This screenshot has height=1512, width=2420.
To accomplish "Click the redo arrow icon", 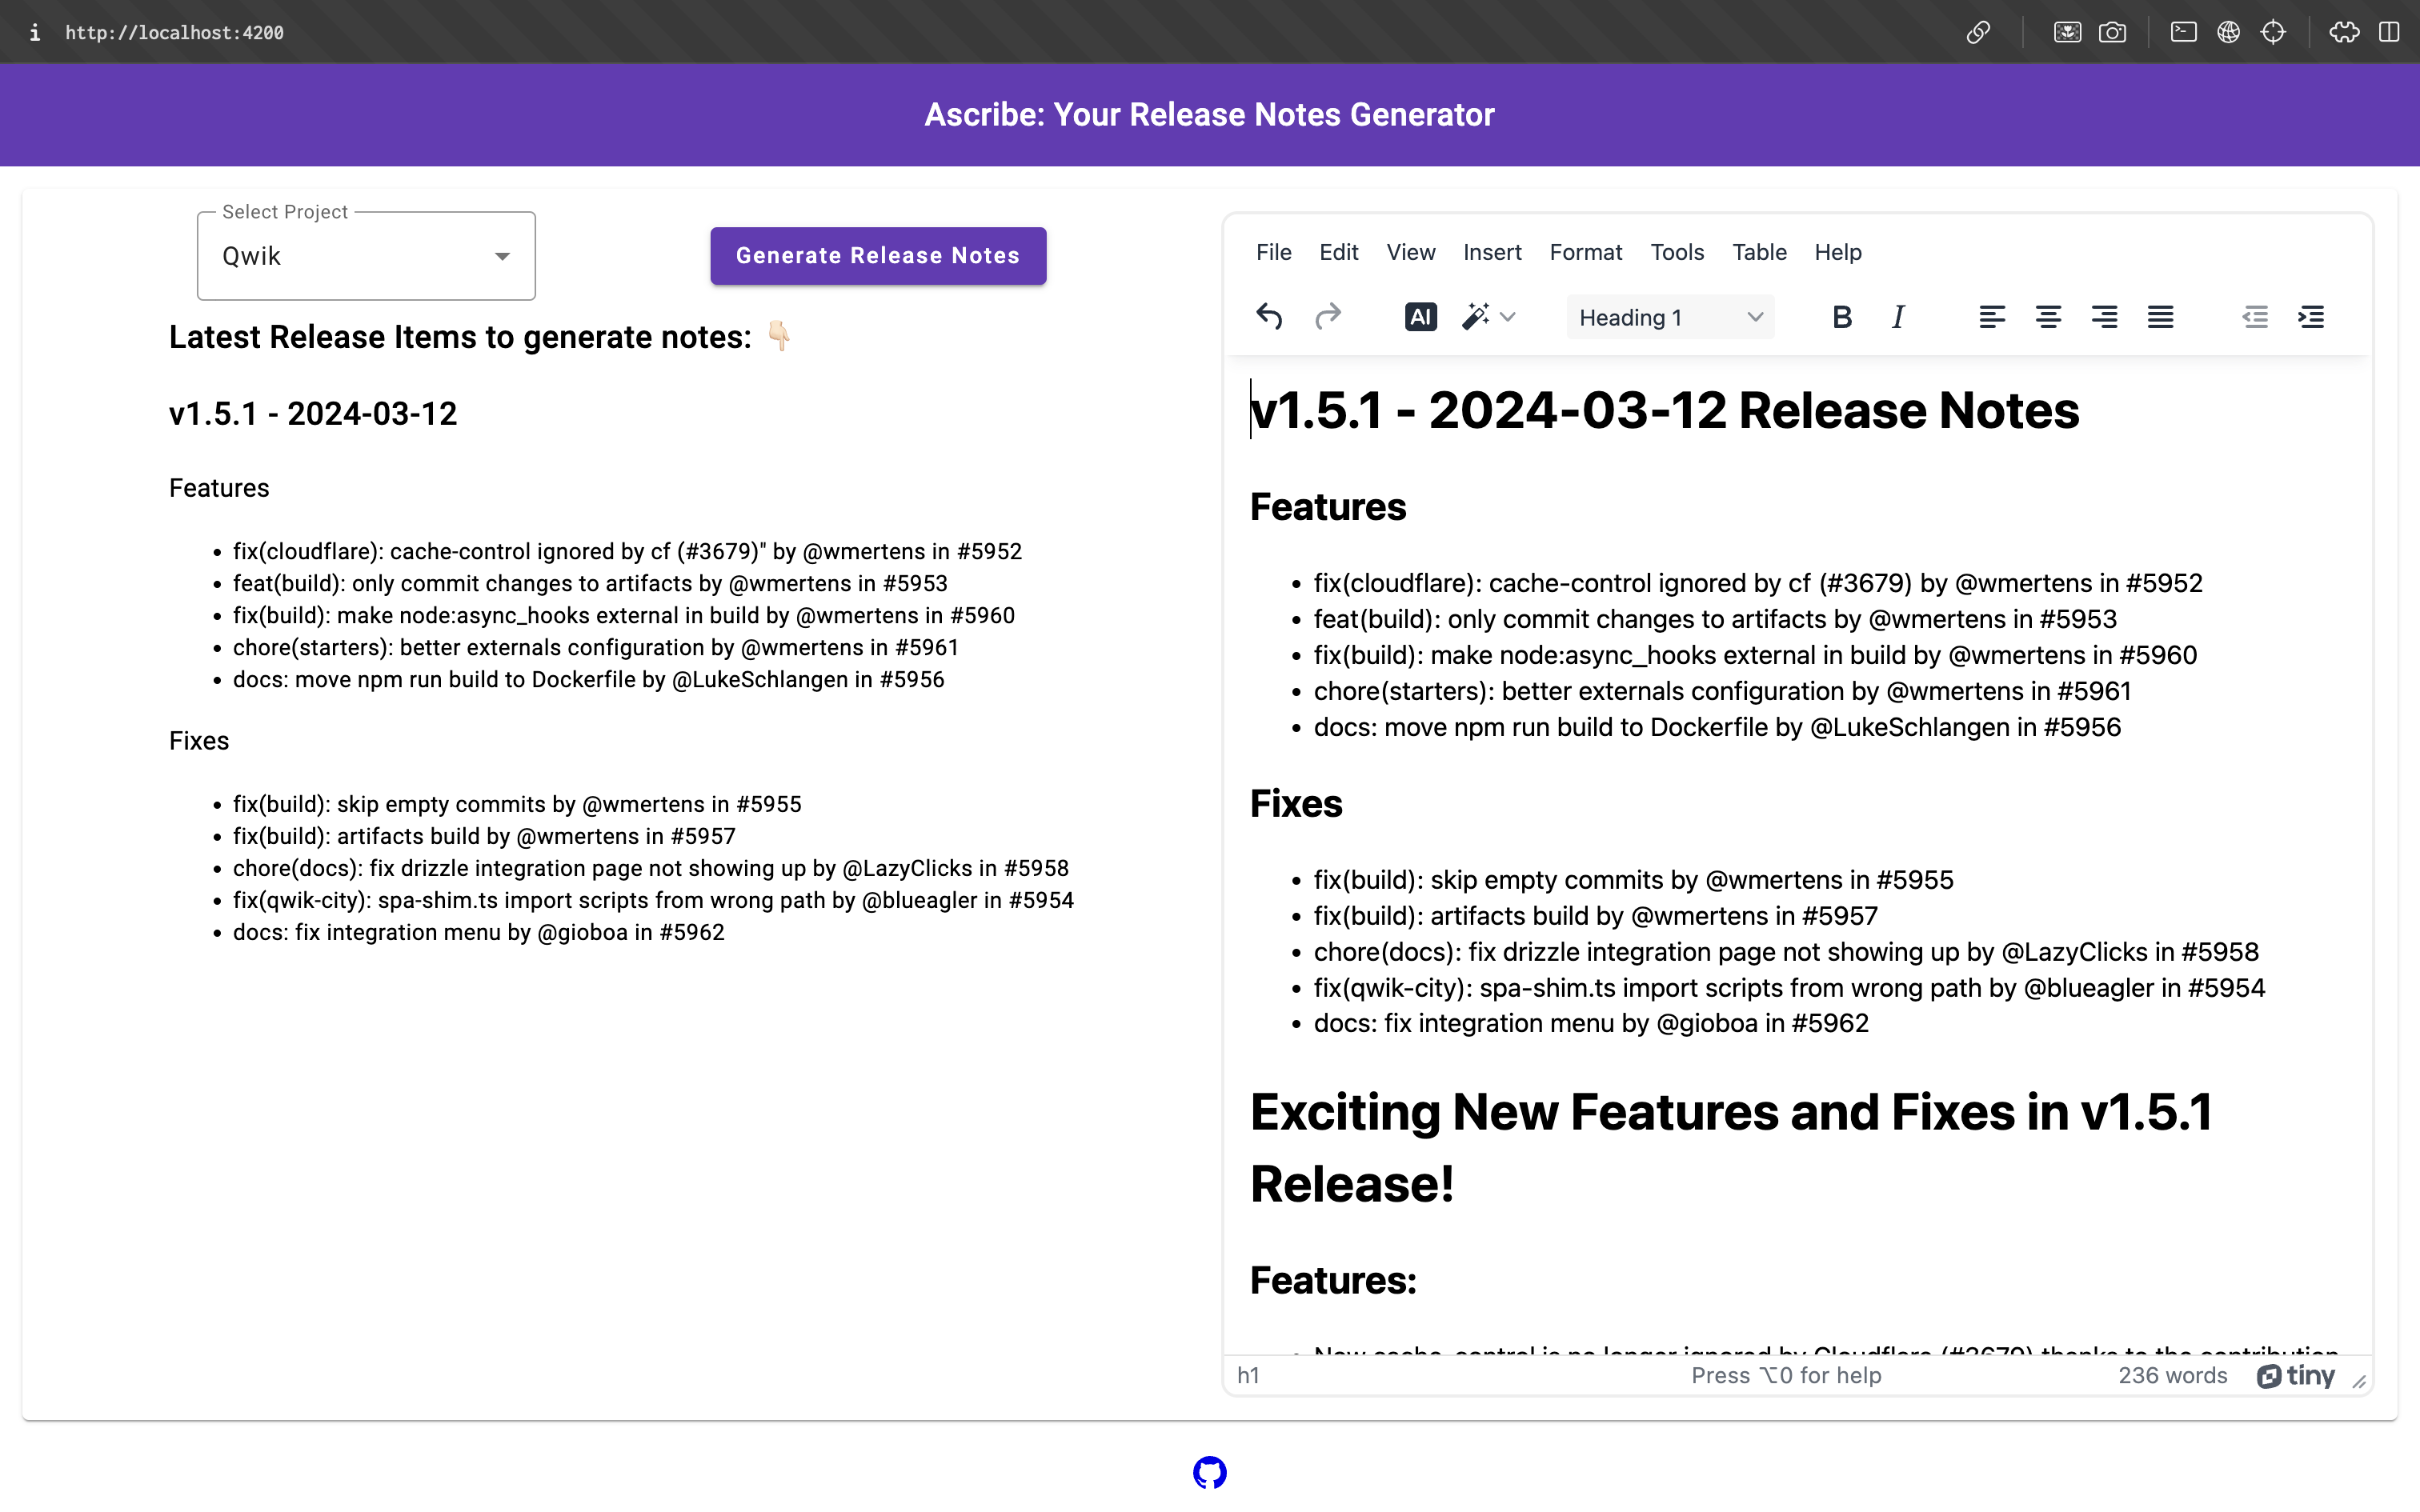I will [1327, 317].
